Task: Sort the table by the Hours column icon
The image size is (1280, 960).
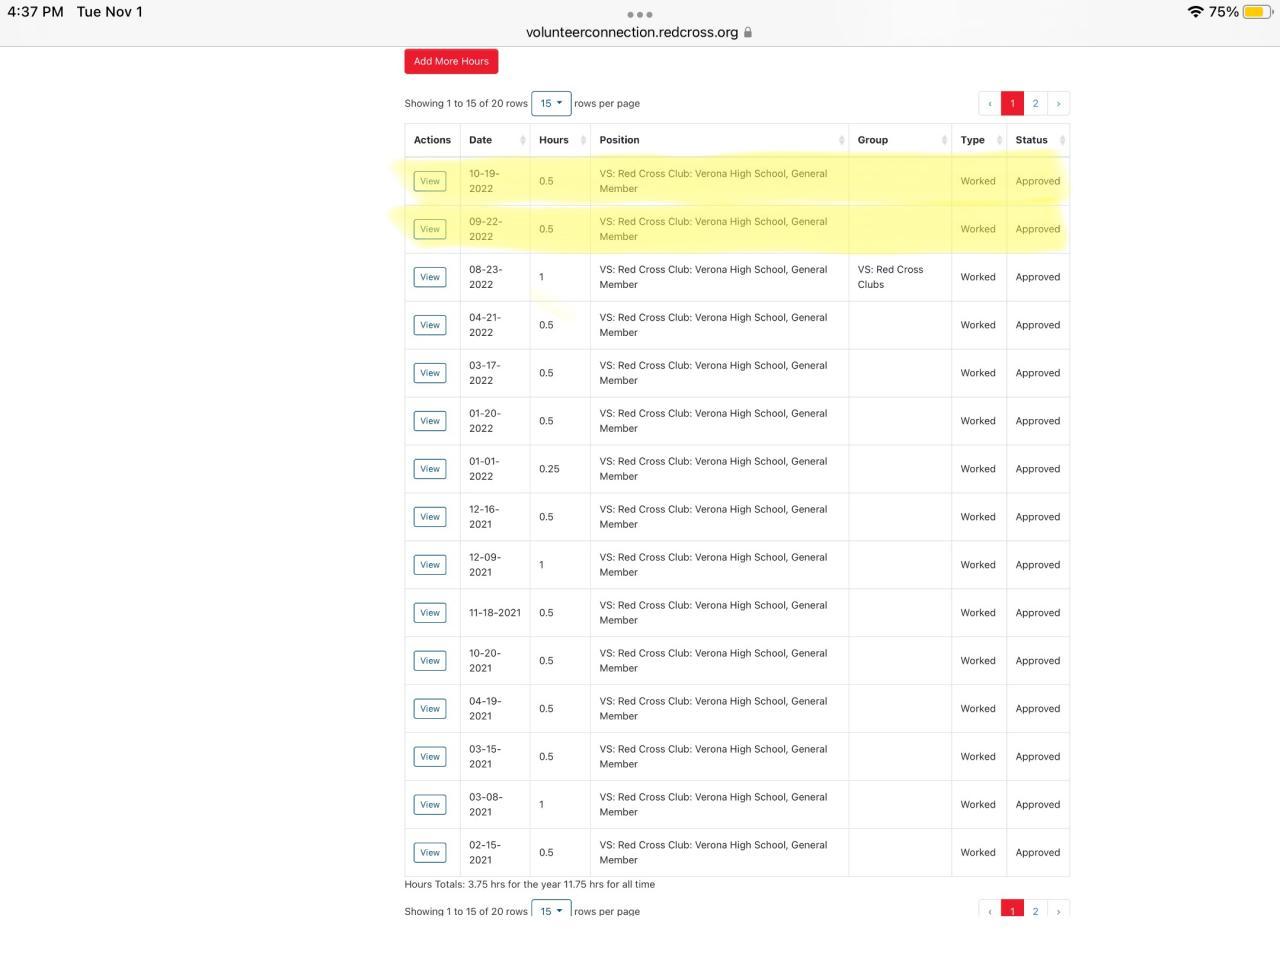Action: (583, 140)
